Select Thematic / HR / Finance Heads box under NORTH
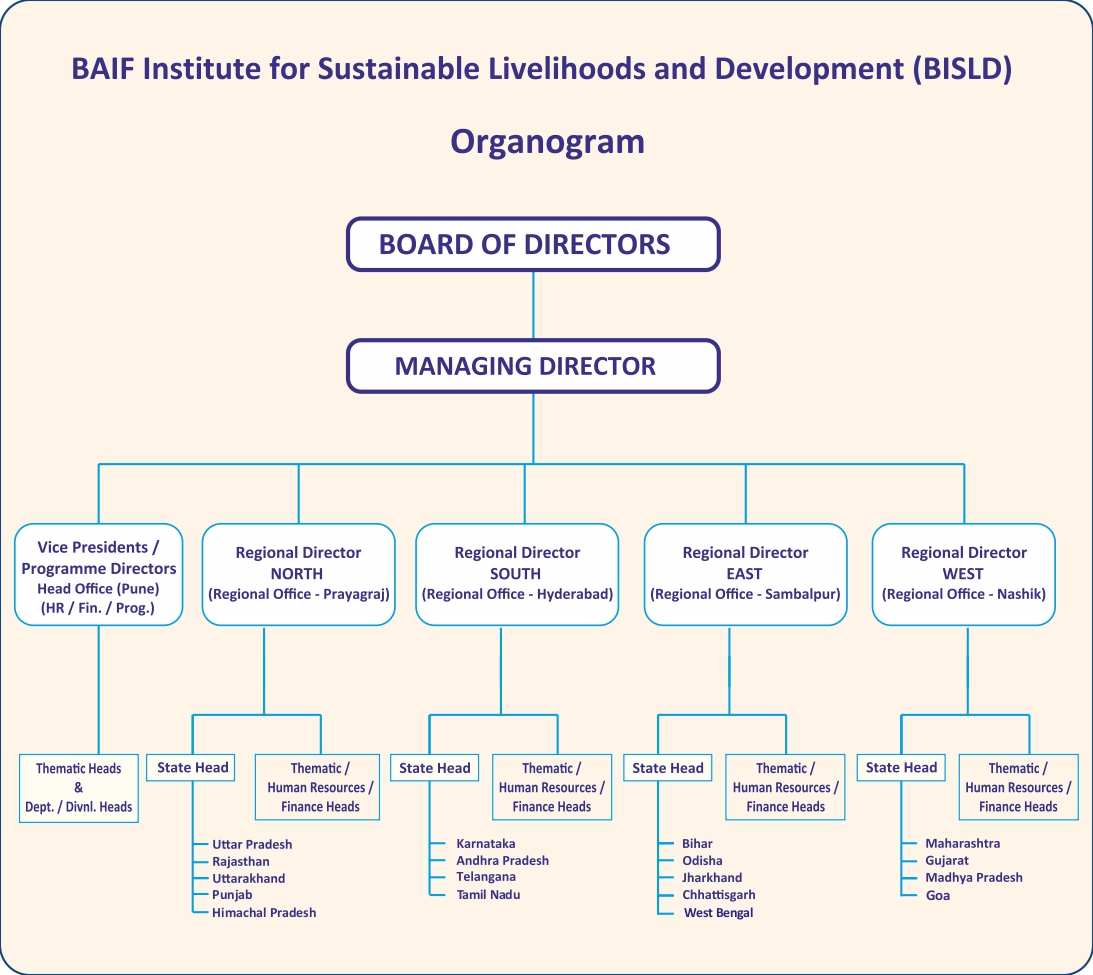This screenshot has height=975, width=1093. (317, 787)
